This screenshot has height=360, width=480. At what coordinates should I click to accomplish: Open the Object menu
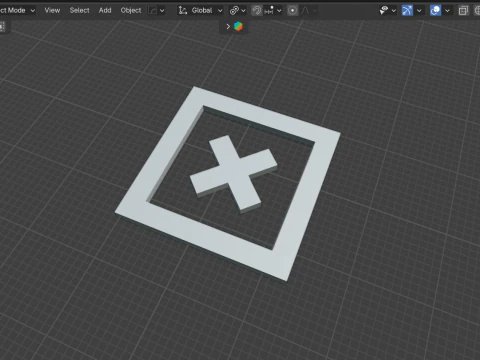click(131, 10)
